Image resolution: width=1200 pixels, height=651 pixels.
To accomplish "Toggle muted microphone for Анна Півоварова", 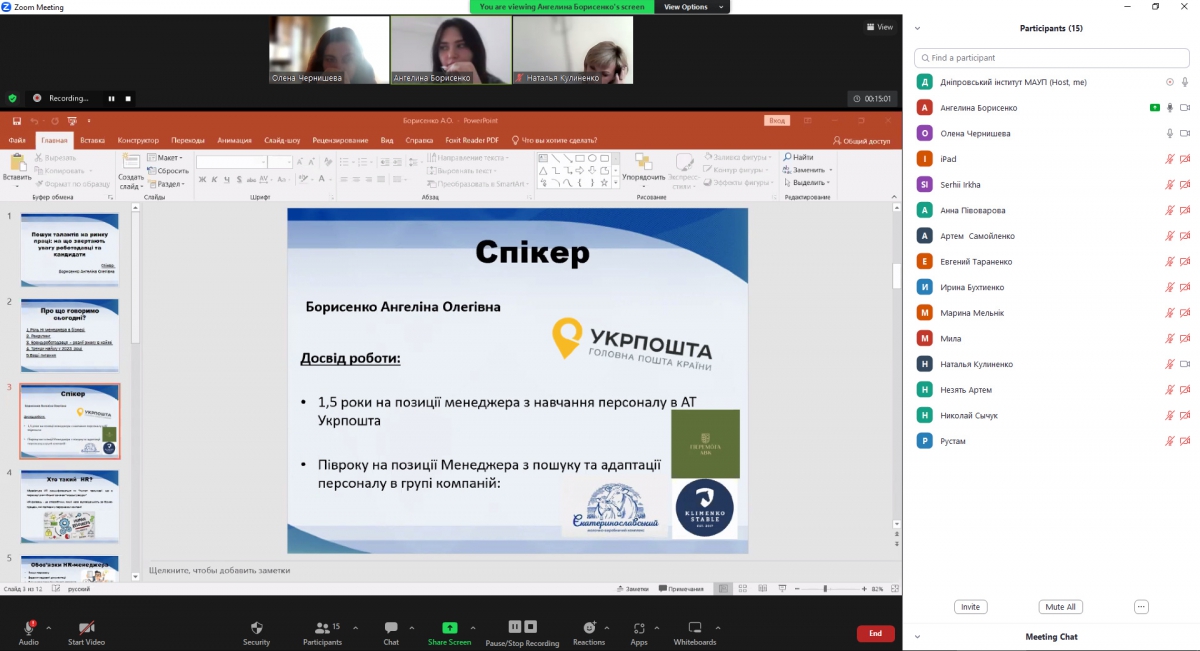I will coord(1169,210).
